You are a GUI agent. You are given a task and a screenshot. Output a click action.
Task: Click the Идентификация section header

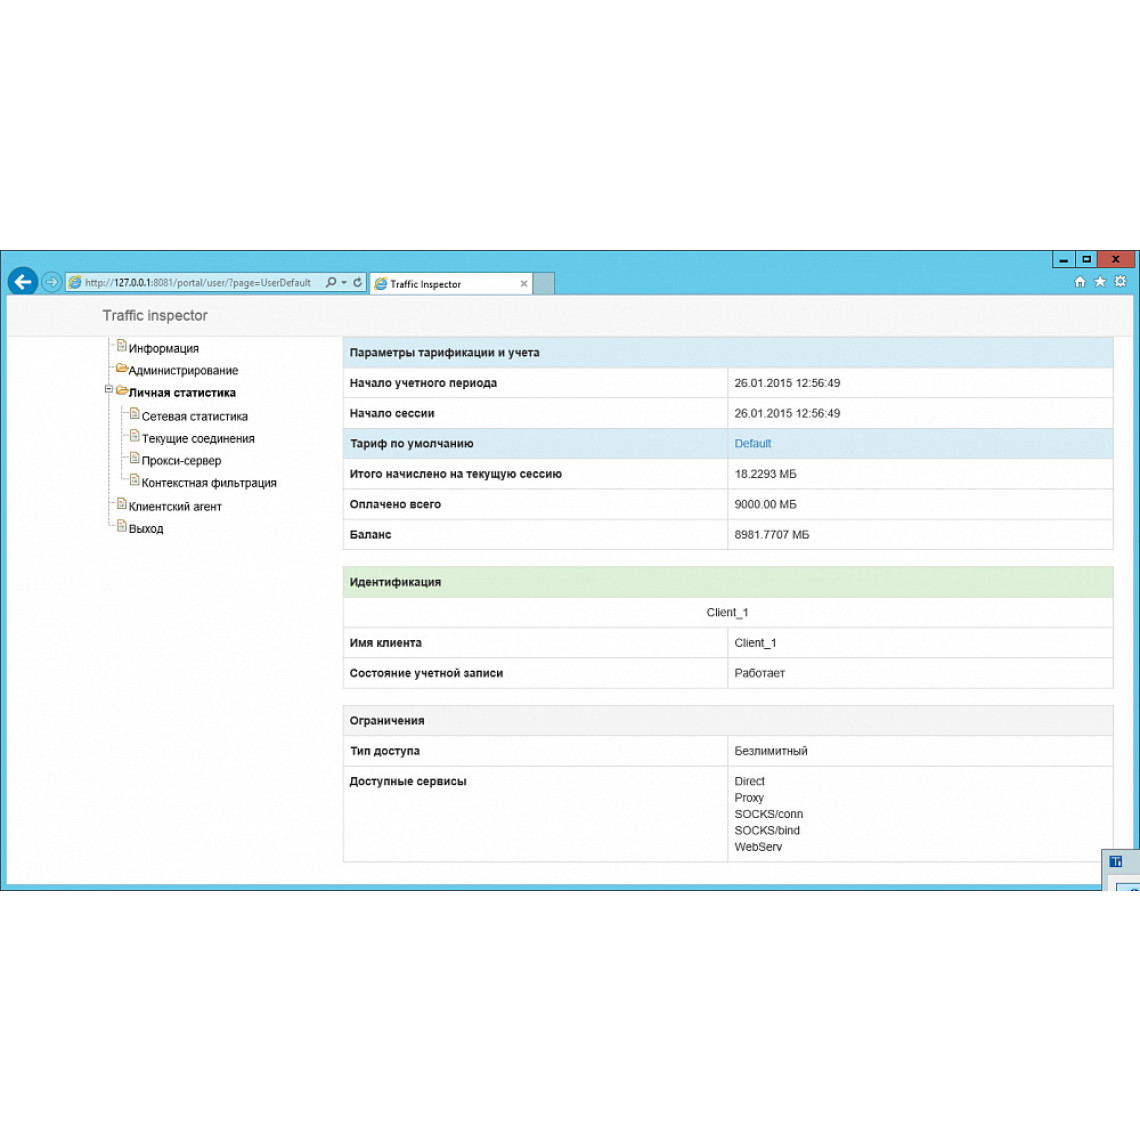click(728, 582)
